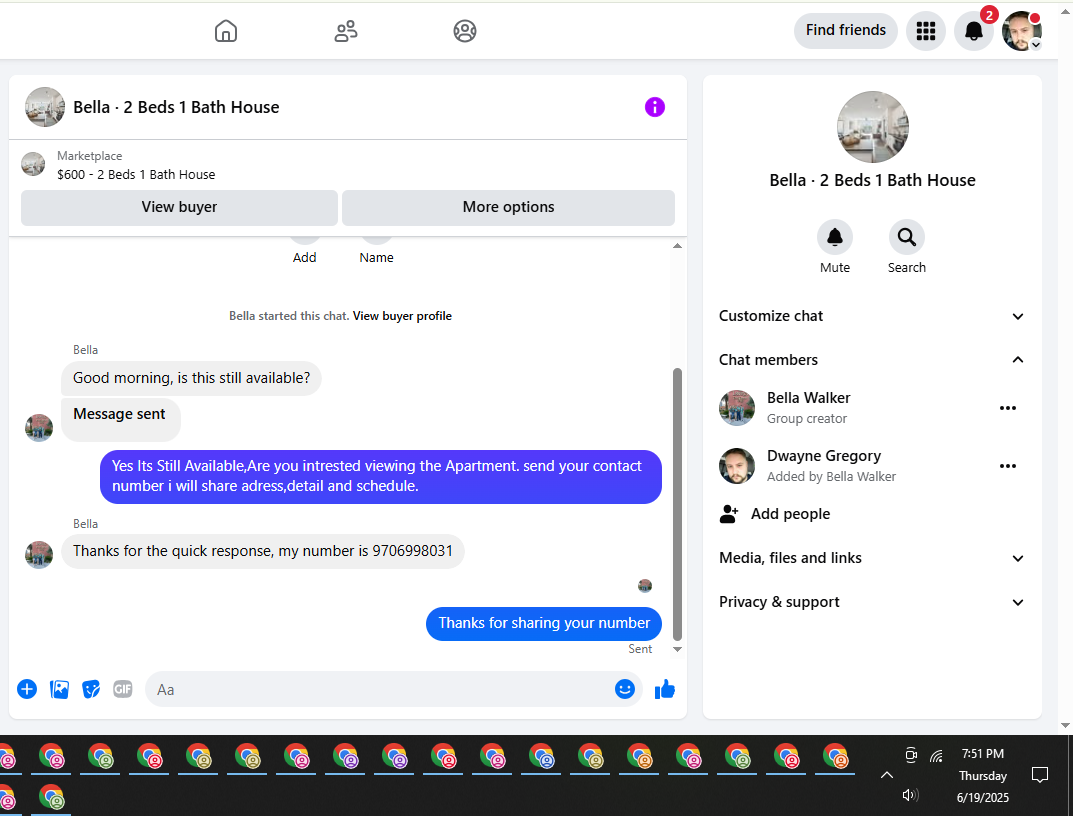Screen dimensions: 1073x816
Task: Click the Add label above chat start
Action: [x=305, y=257]
